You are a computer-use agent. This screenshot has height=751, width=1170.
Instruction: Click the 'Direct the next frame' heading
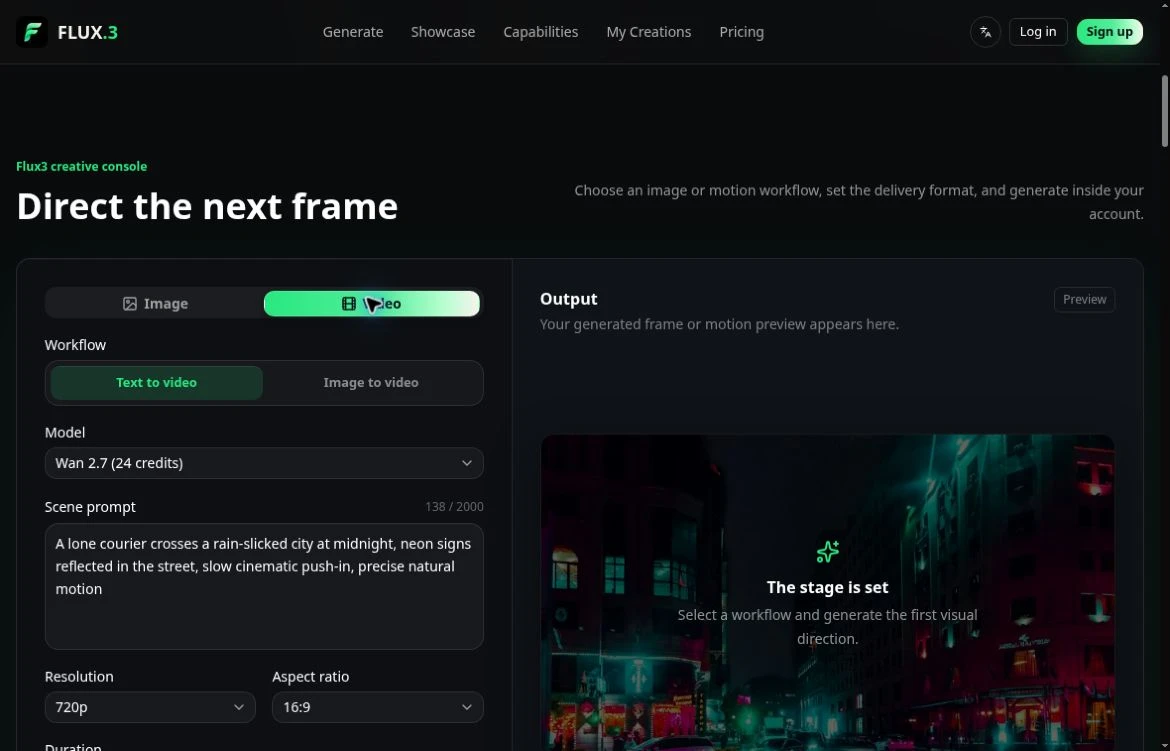pos(207,206)
